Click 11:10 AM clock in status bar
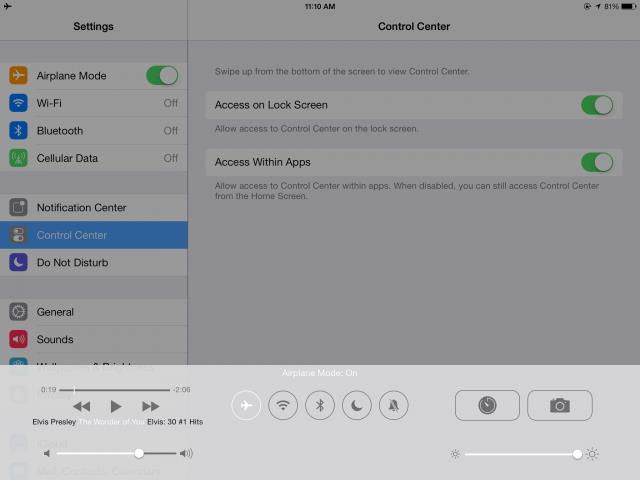The width and height of the screenshot is (640, 480). click(x=320, y=7)
